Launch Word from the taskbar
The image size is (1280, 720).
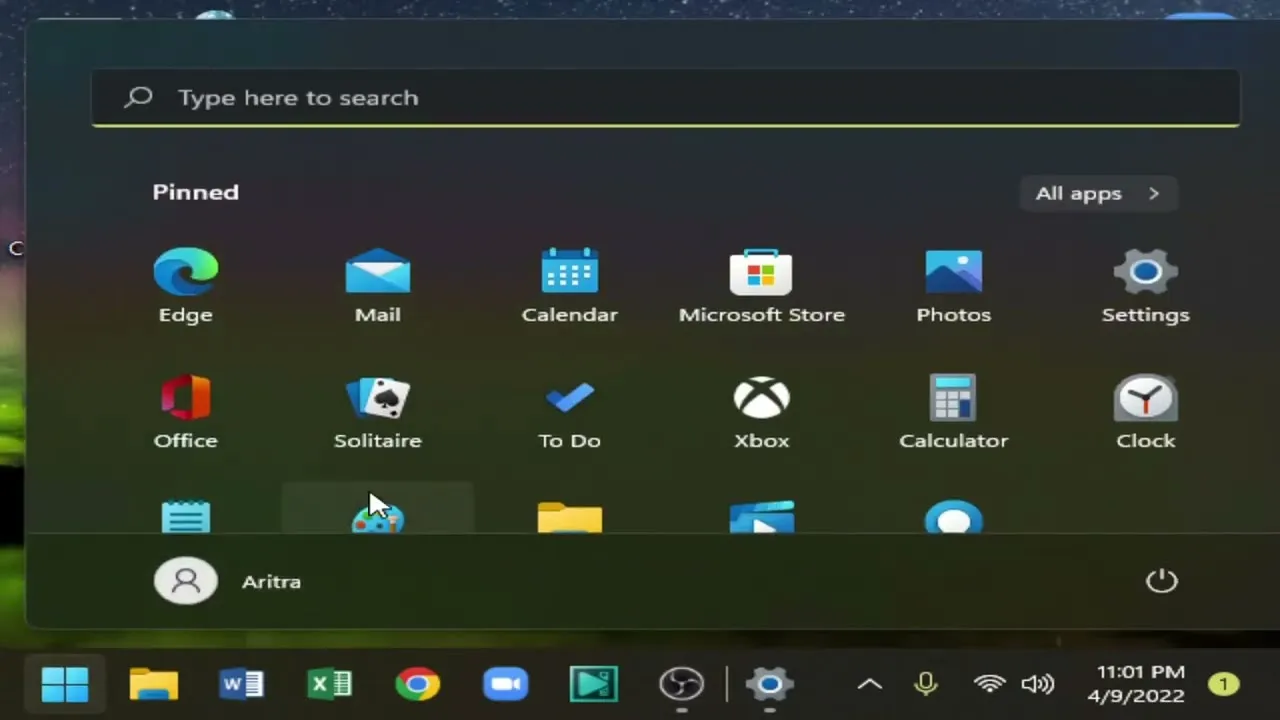tap(241, 685)
